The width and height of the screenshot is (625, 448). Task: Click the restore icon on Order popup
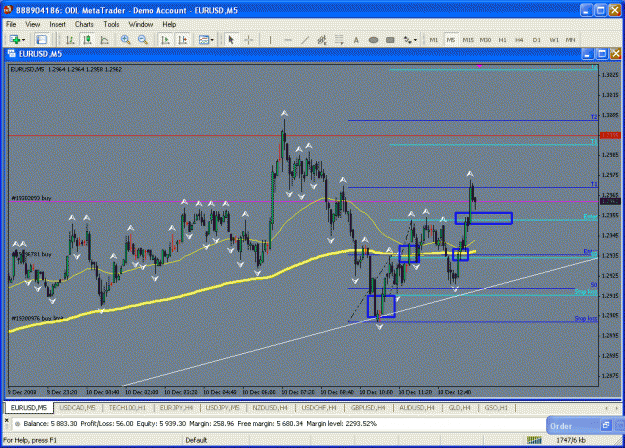pyautogui.click(x=606, y=425)
